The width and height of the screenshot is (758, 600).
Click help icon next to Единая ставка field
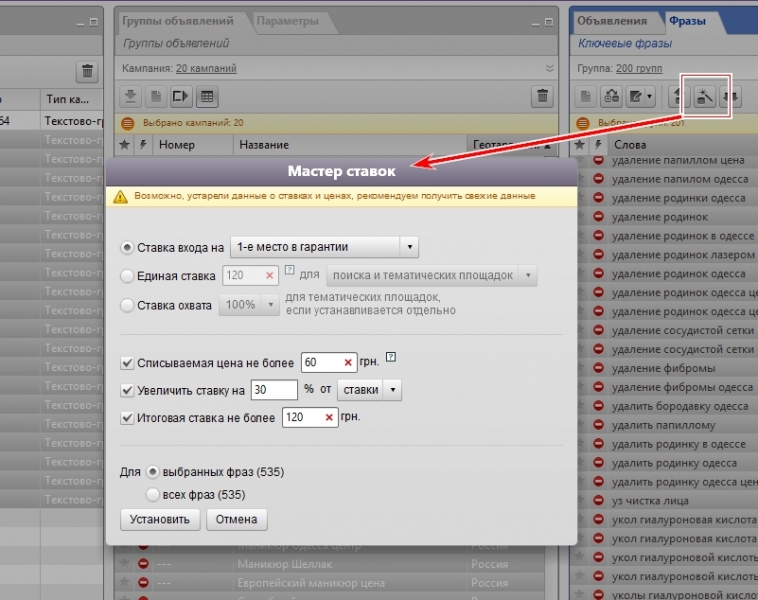pyautogui.click(x=289, y=270)
